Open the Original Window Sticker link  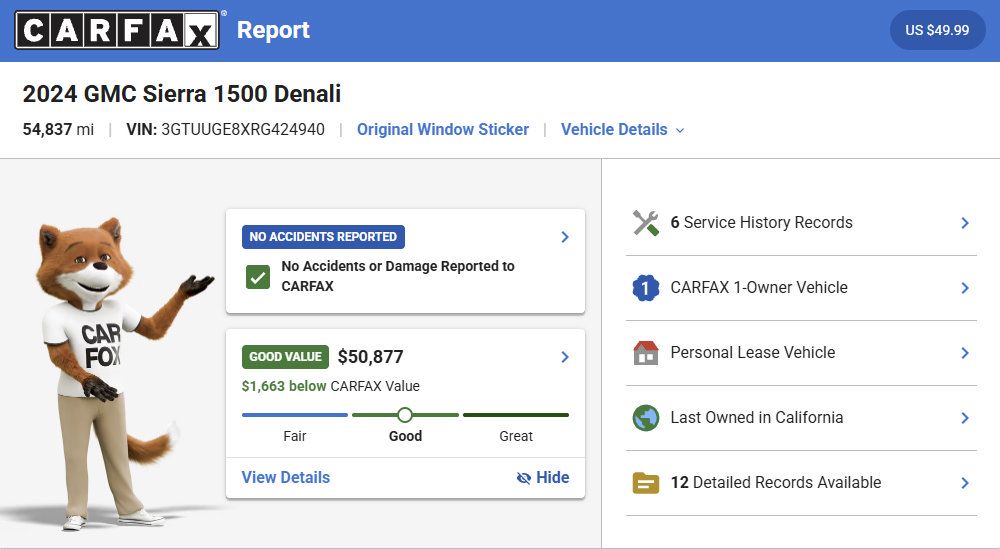tap(443, 129)
